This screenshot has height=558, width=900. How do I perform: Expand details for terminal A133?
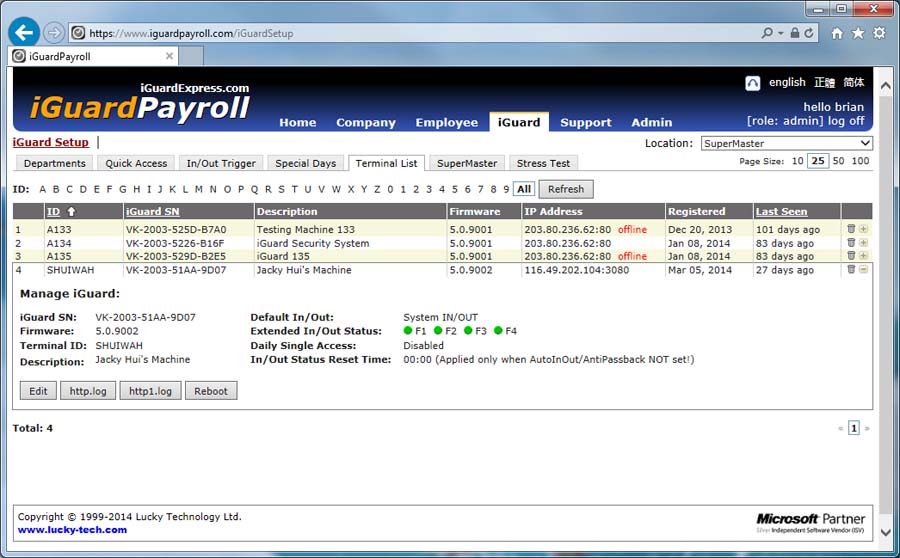coord(863,228)
